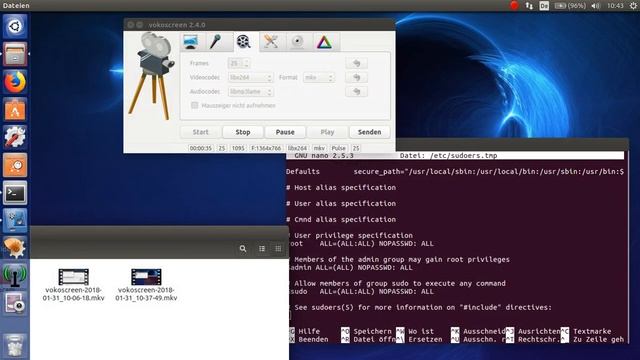This screenshot has width=640, height=360.
Task: Open Ubuntu Software orange bag icon
Action: (15, 110)
